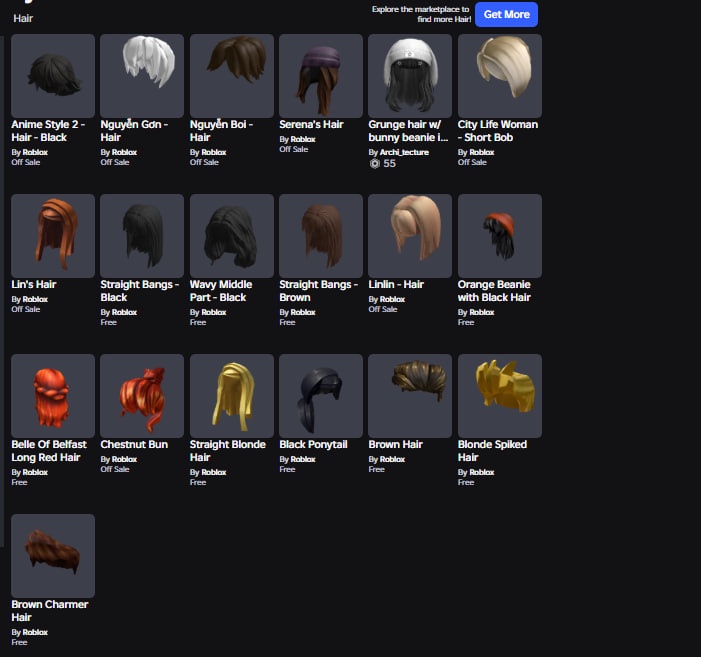The width and height of the screenshot is (701, 657).
Task: Select the Anime Style 2 Black hair thumbnail
Action: [53, 76]
